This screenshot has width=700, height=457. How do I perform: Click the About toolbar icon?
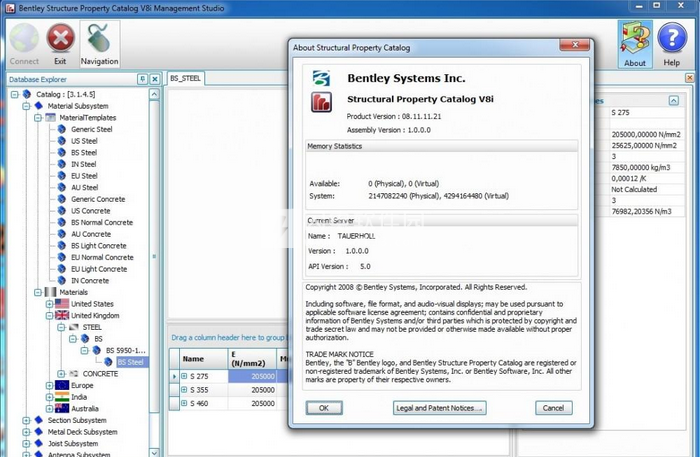[635, 44]
